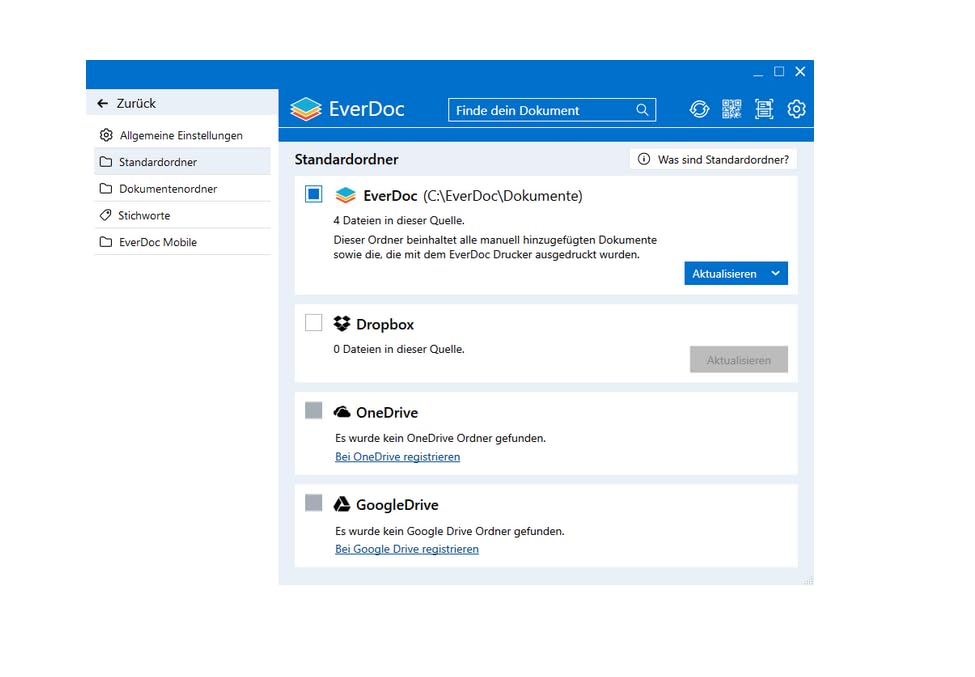This screenshot has width=975, height=677.
Task: Click the sync refresh icon in header
Action: click(x=699, y=109)
